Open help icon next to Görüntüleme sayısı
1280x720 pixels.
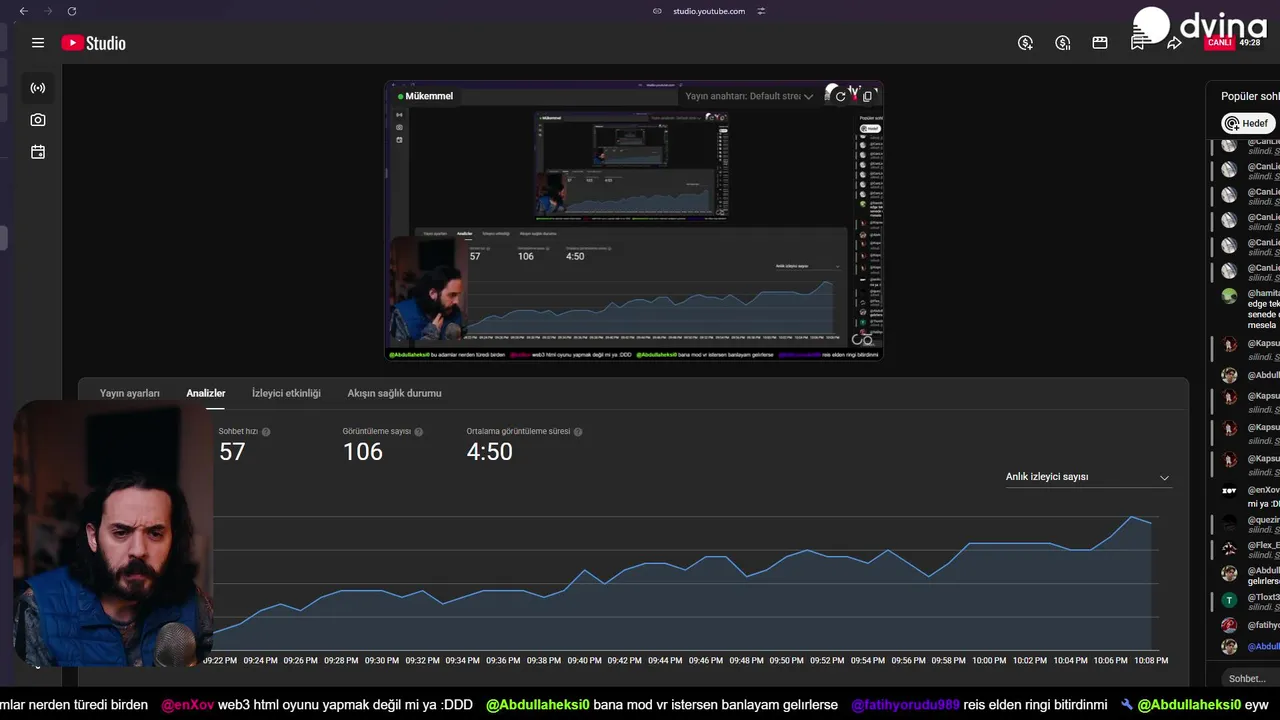coord(418,432)
